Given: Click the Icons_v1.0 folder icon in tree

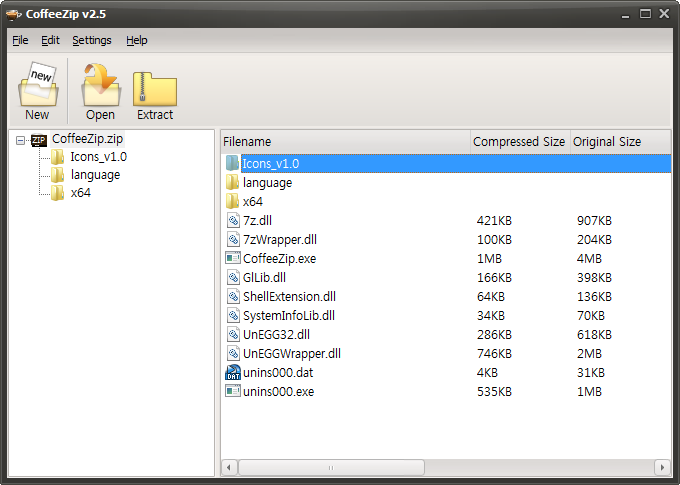Looking at the screenshot, I should coord(57,157).
